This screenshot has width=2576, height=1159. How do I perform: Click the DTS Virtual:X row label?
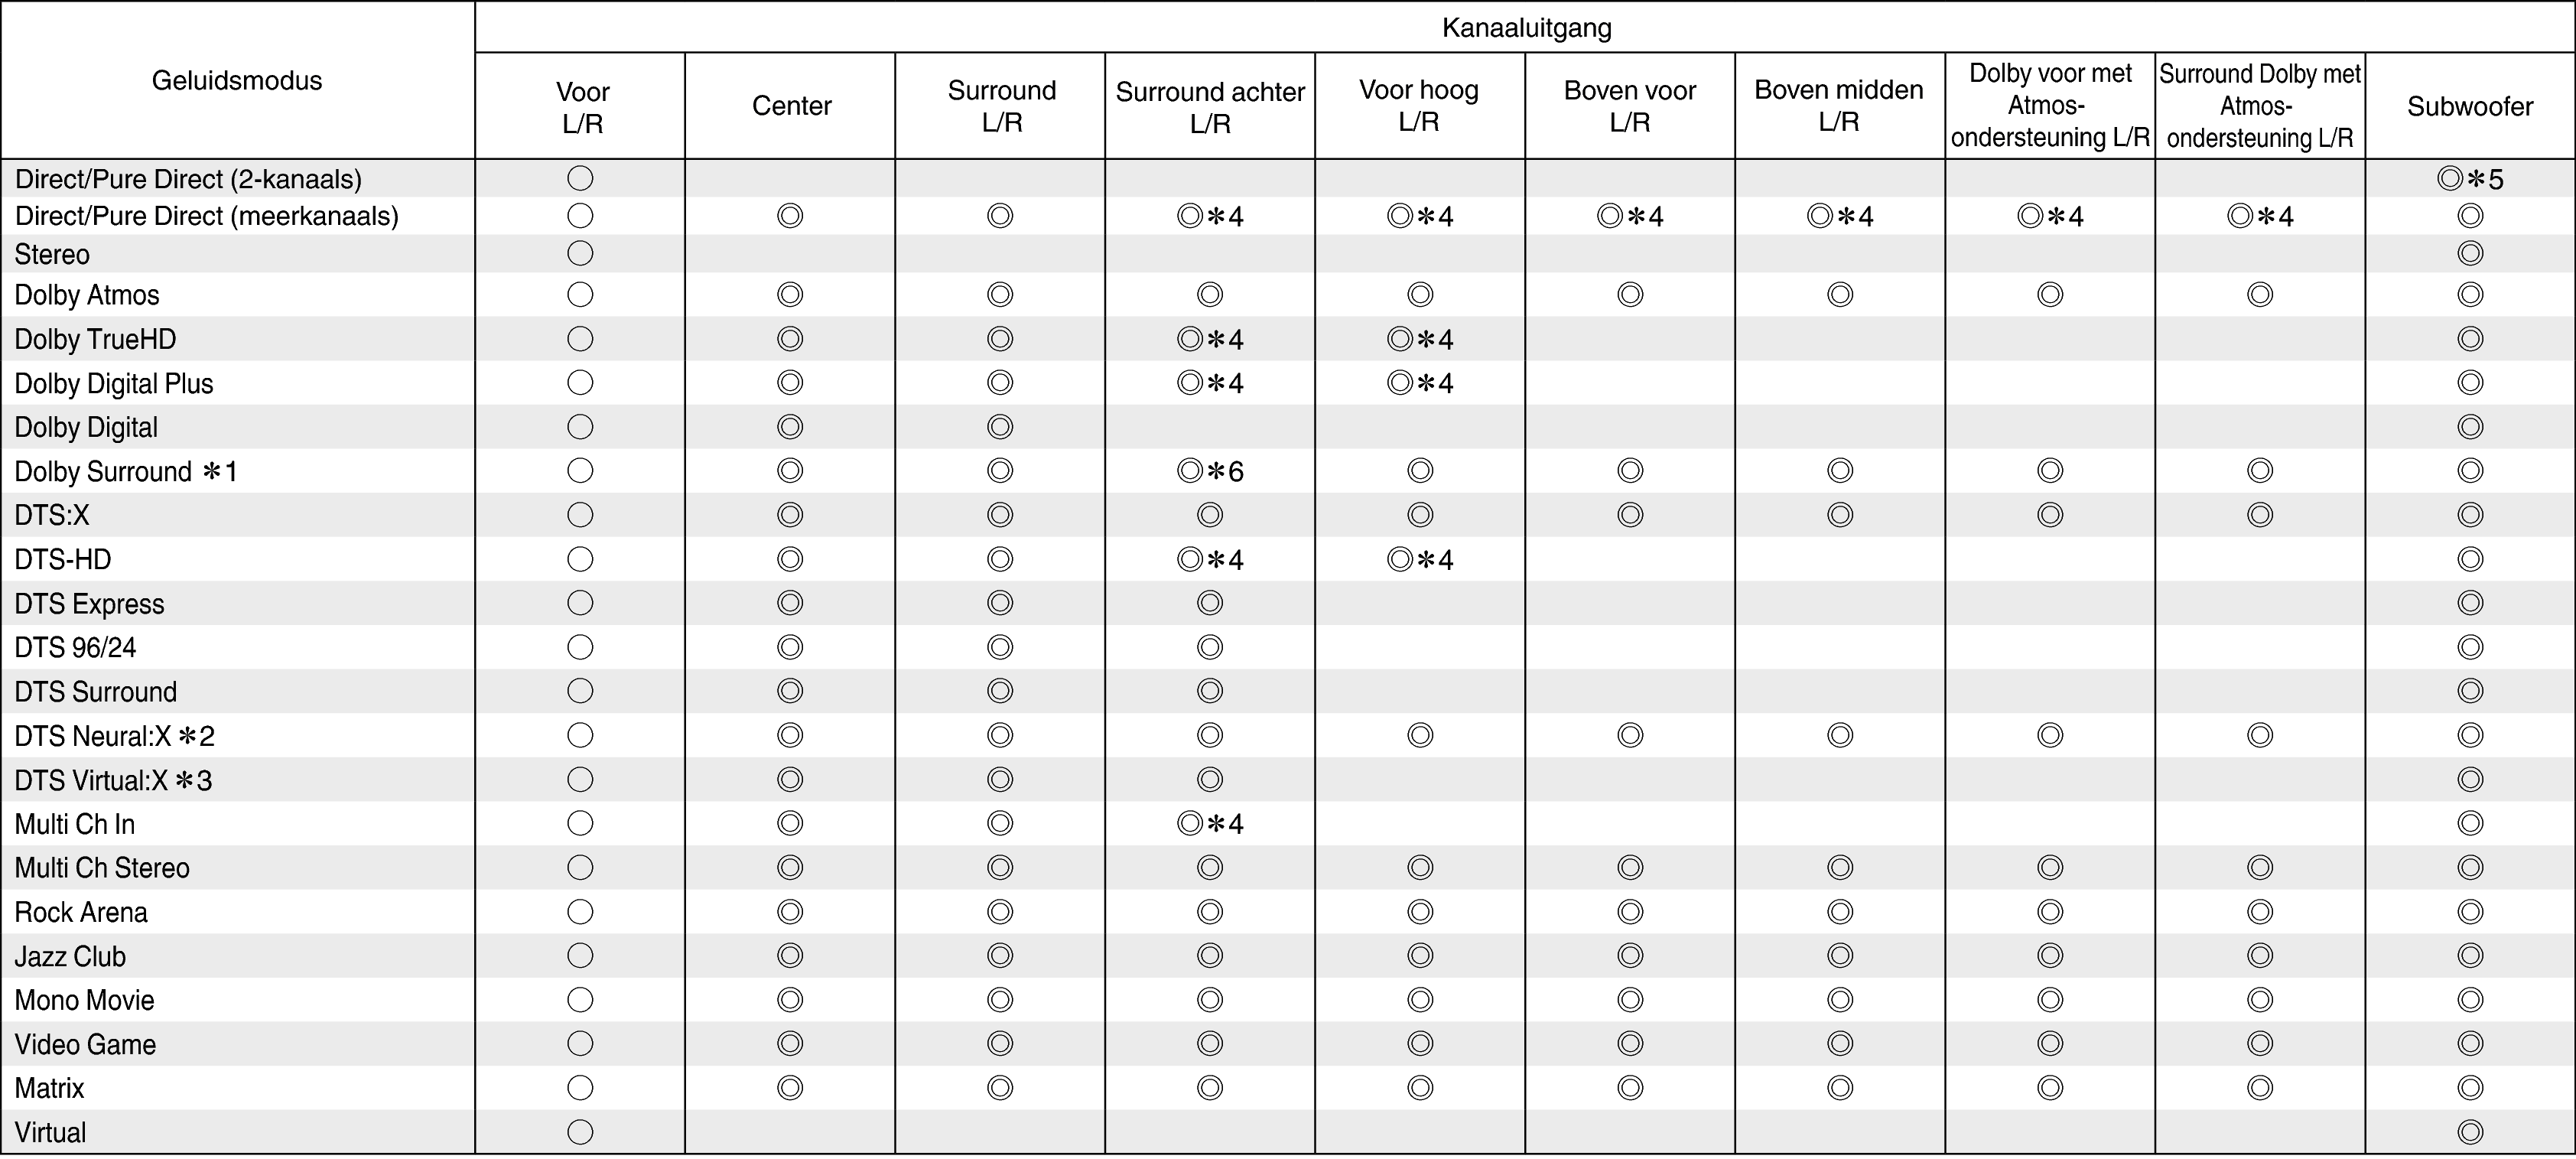(x=113, y=781)
